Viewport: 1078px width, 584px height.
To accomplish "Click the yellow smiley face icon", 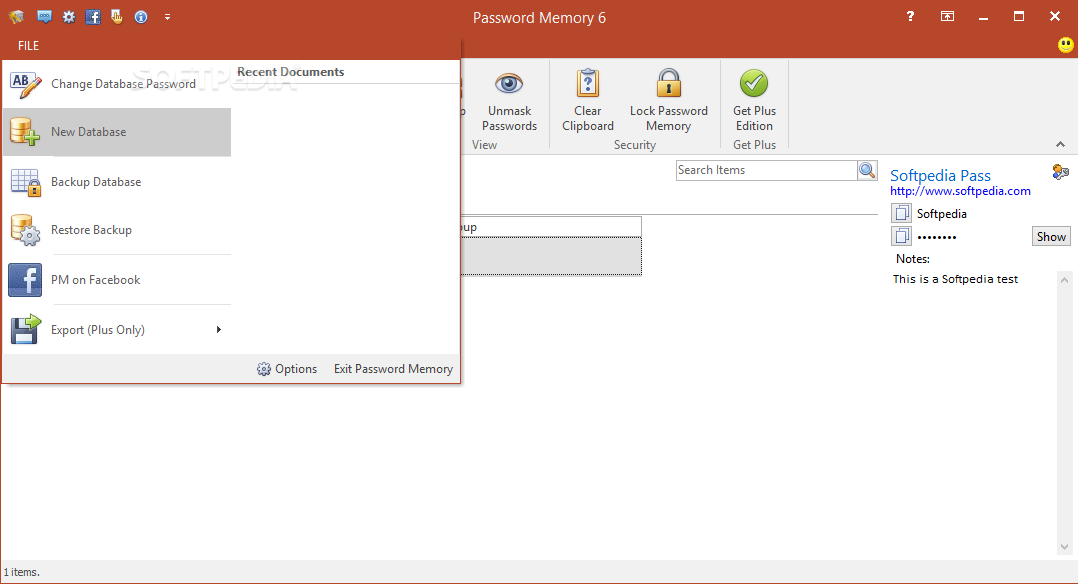I will coord(1065,45).
